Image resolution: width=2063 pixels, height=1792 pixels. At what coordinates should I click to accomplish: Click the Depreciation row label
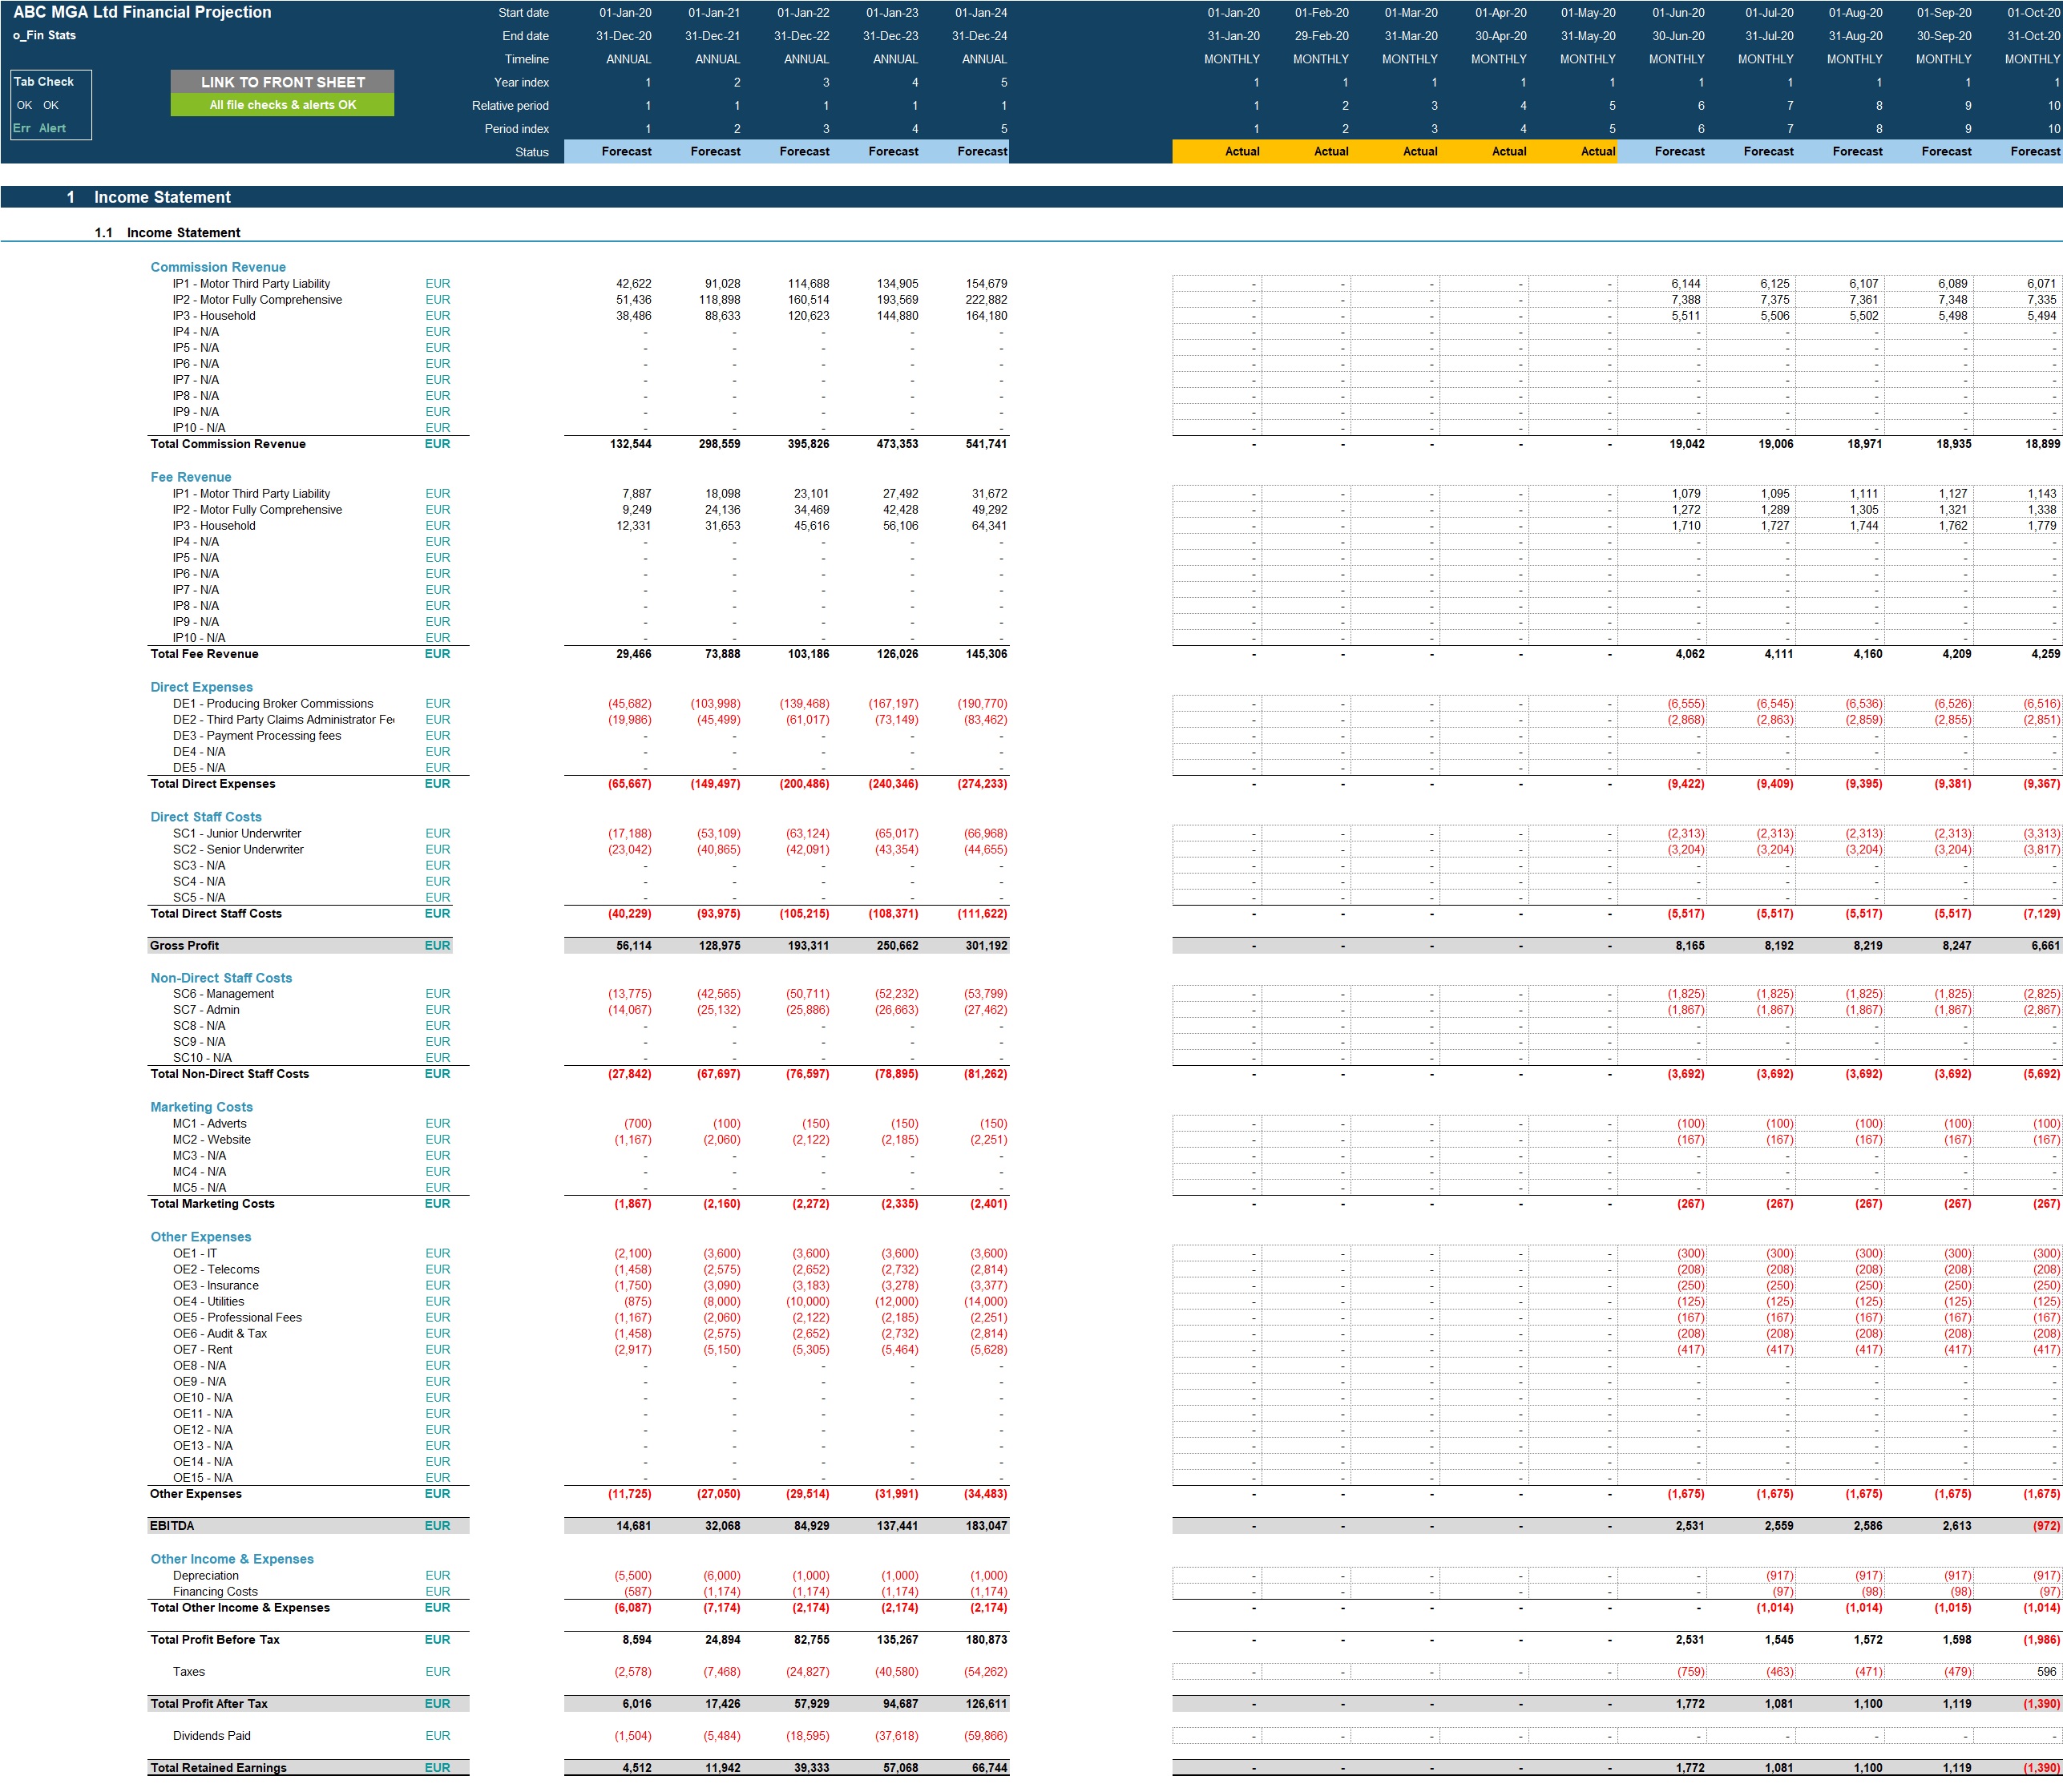tap(206, 1576)
